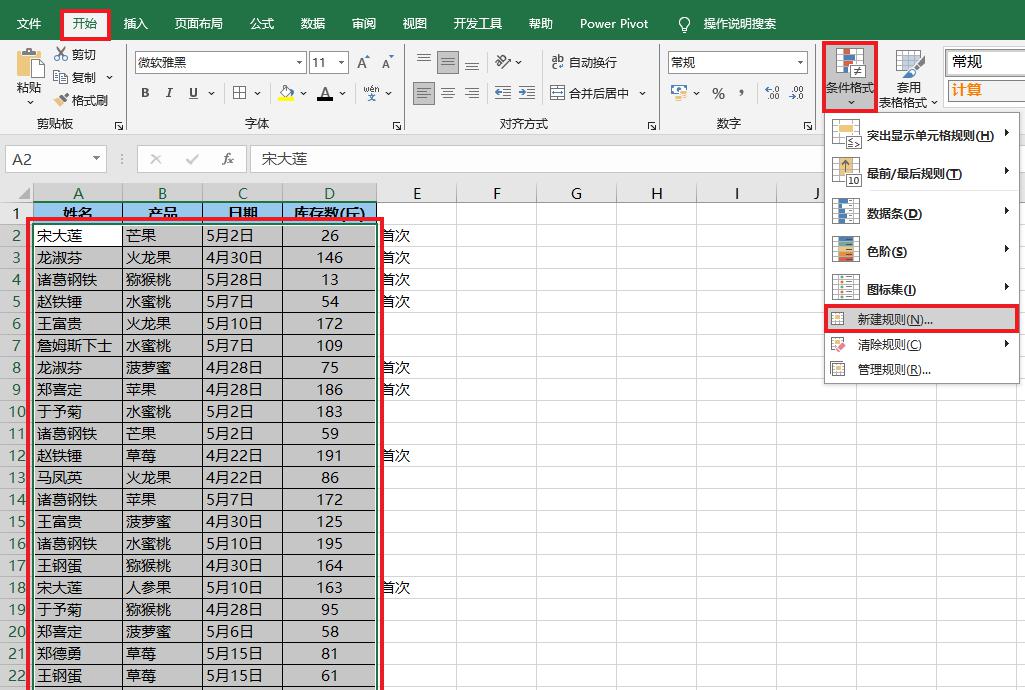This screenshot has height=690, width=1025.
Task: Click the Cut scissors button
Action: pos(75,54)
